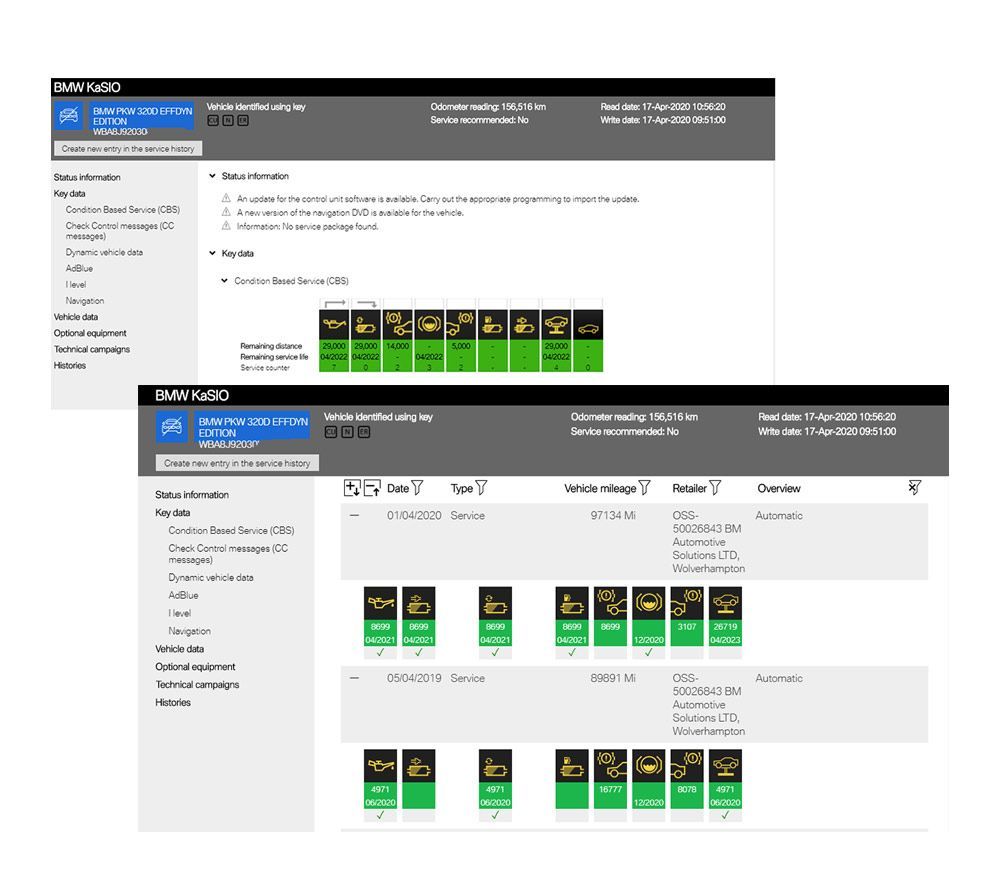Select Vehicle data in back window sidebar

coord(75,317)
